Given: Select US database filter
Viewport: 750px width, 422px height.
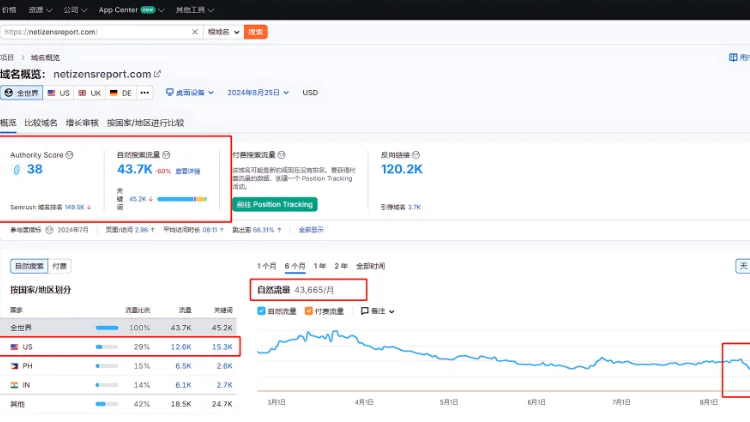Looking at the screenshot, I should [x=58, y=93].
